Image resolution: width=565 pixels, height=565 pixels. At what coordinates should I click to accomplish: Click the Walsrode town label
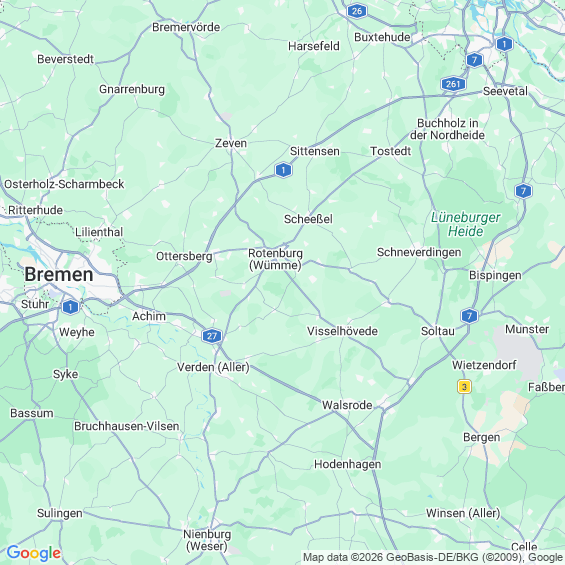point(347,405)
